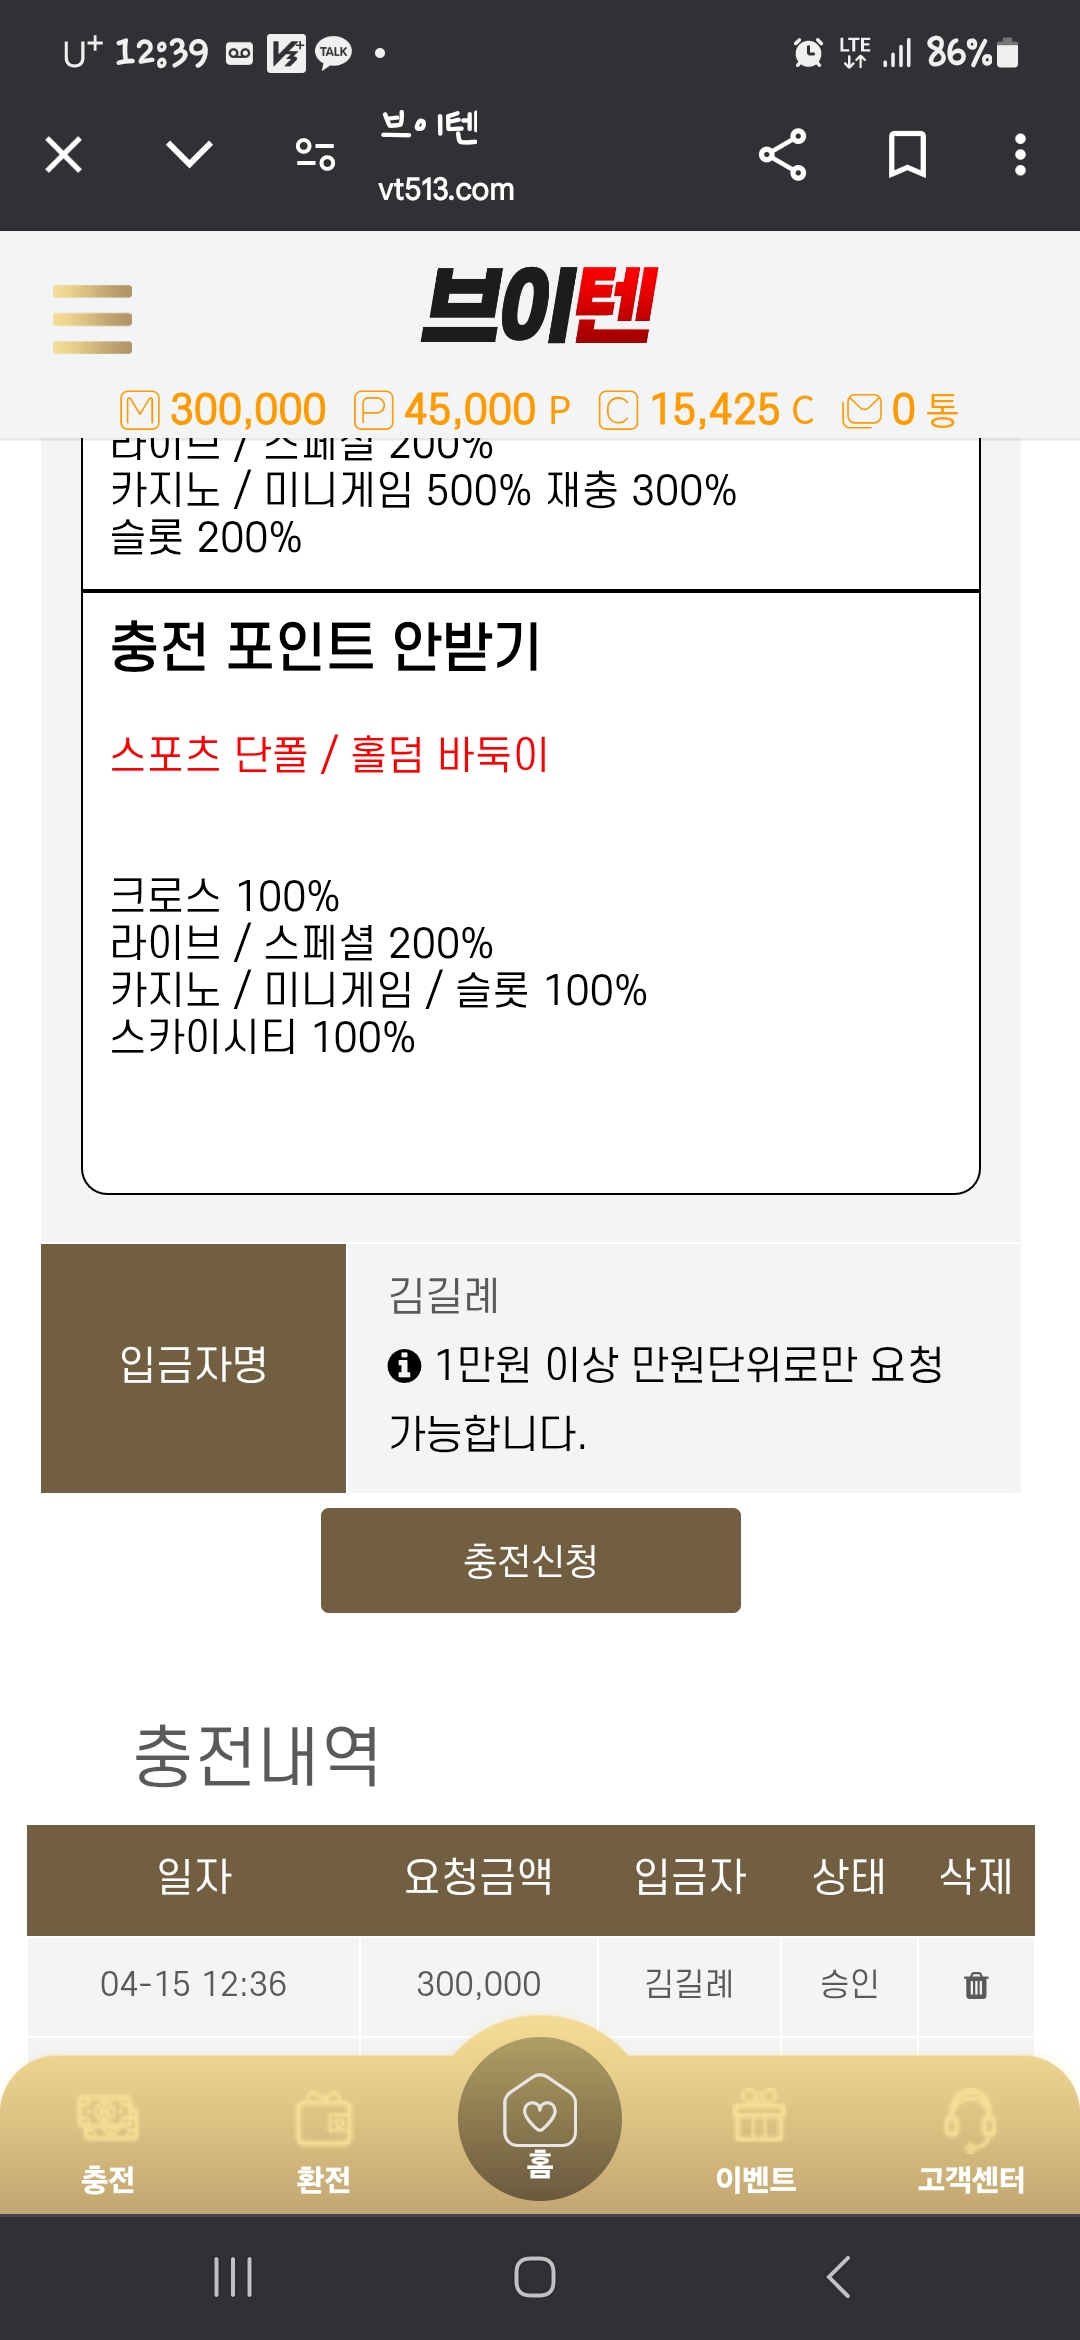Open the message inbox envelope counter
This screenshot has height=2340, width=1080.
click(x=901, y=410)
